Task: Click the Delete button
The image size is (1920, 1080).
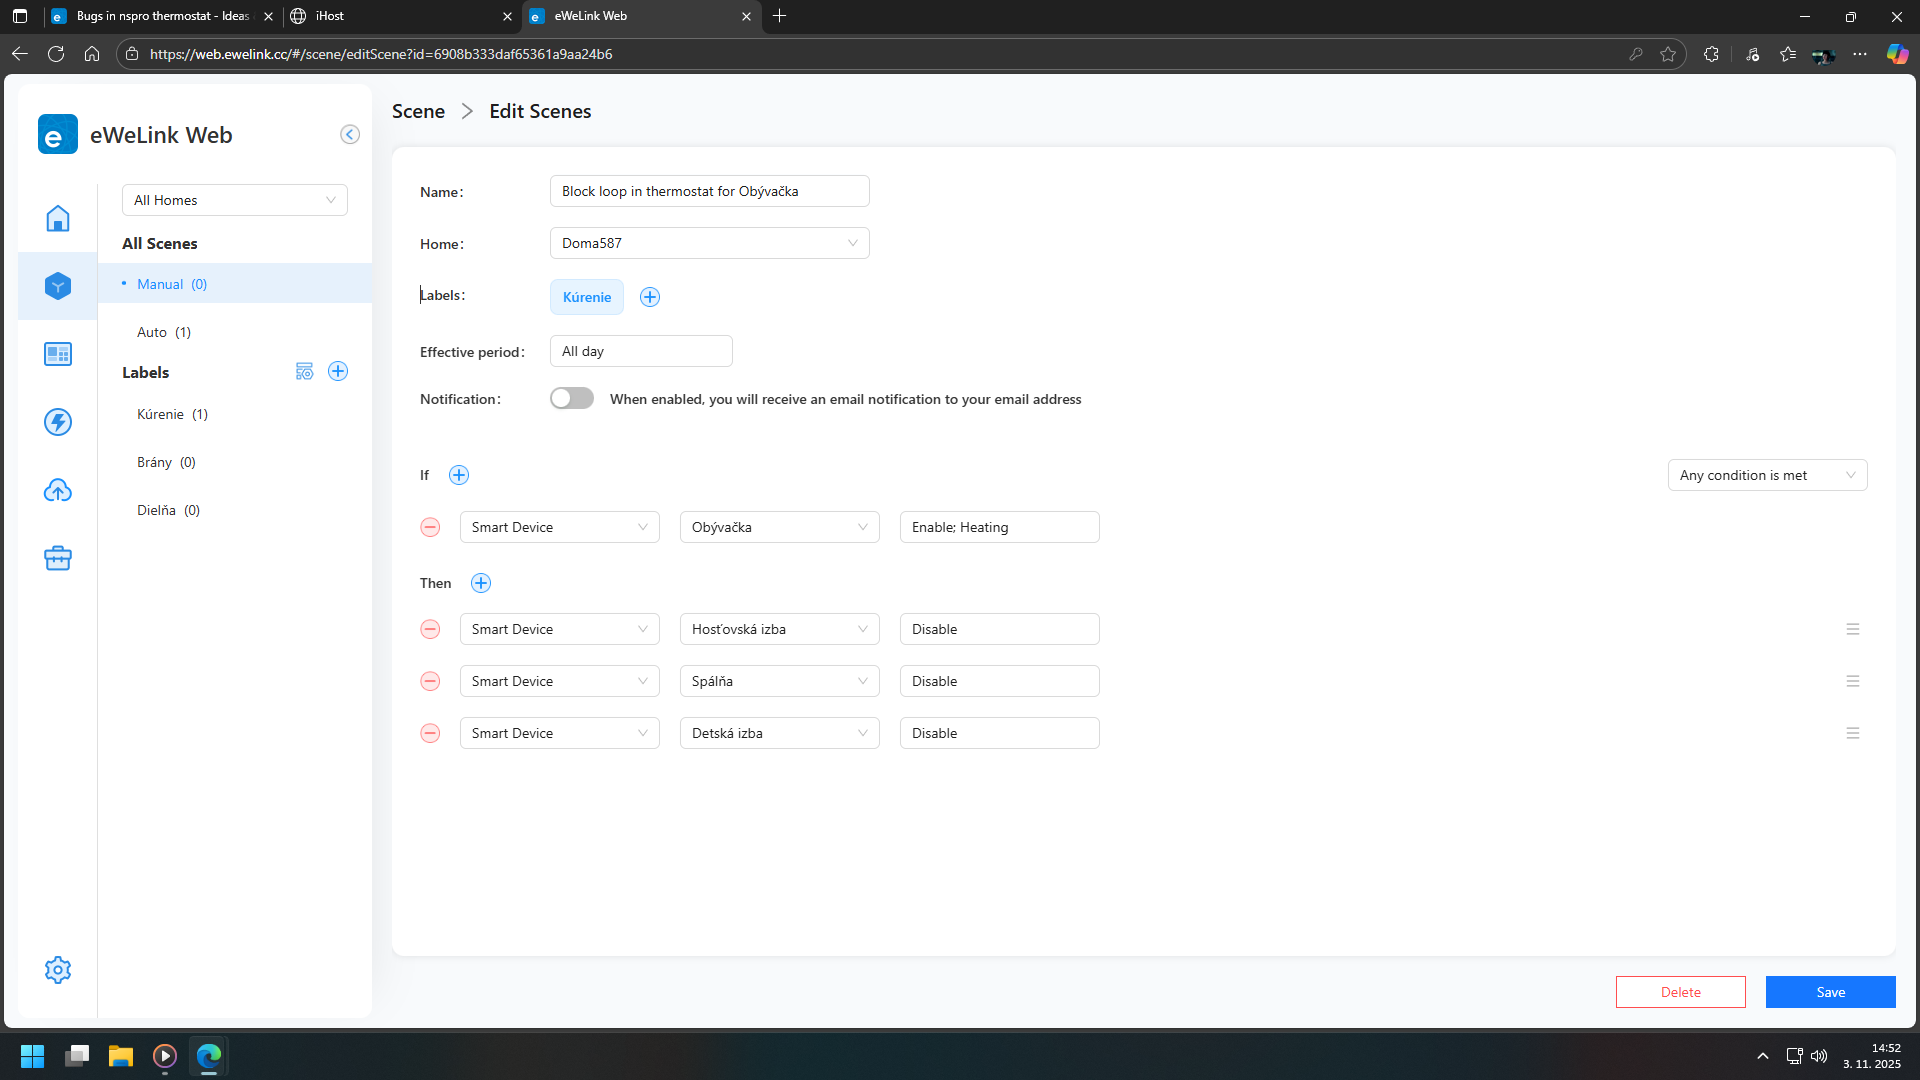Action: [x=1680, y=992]
